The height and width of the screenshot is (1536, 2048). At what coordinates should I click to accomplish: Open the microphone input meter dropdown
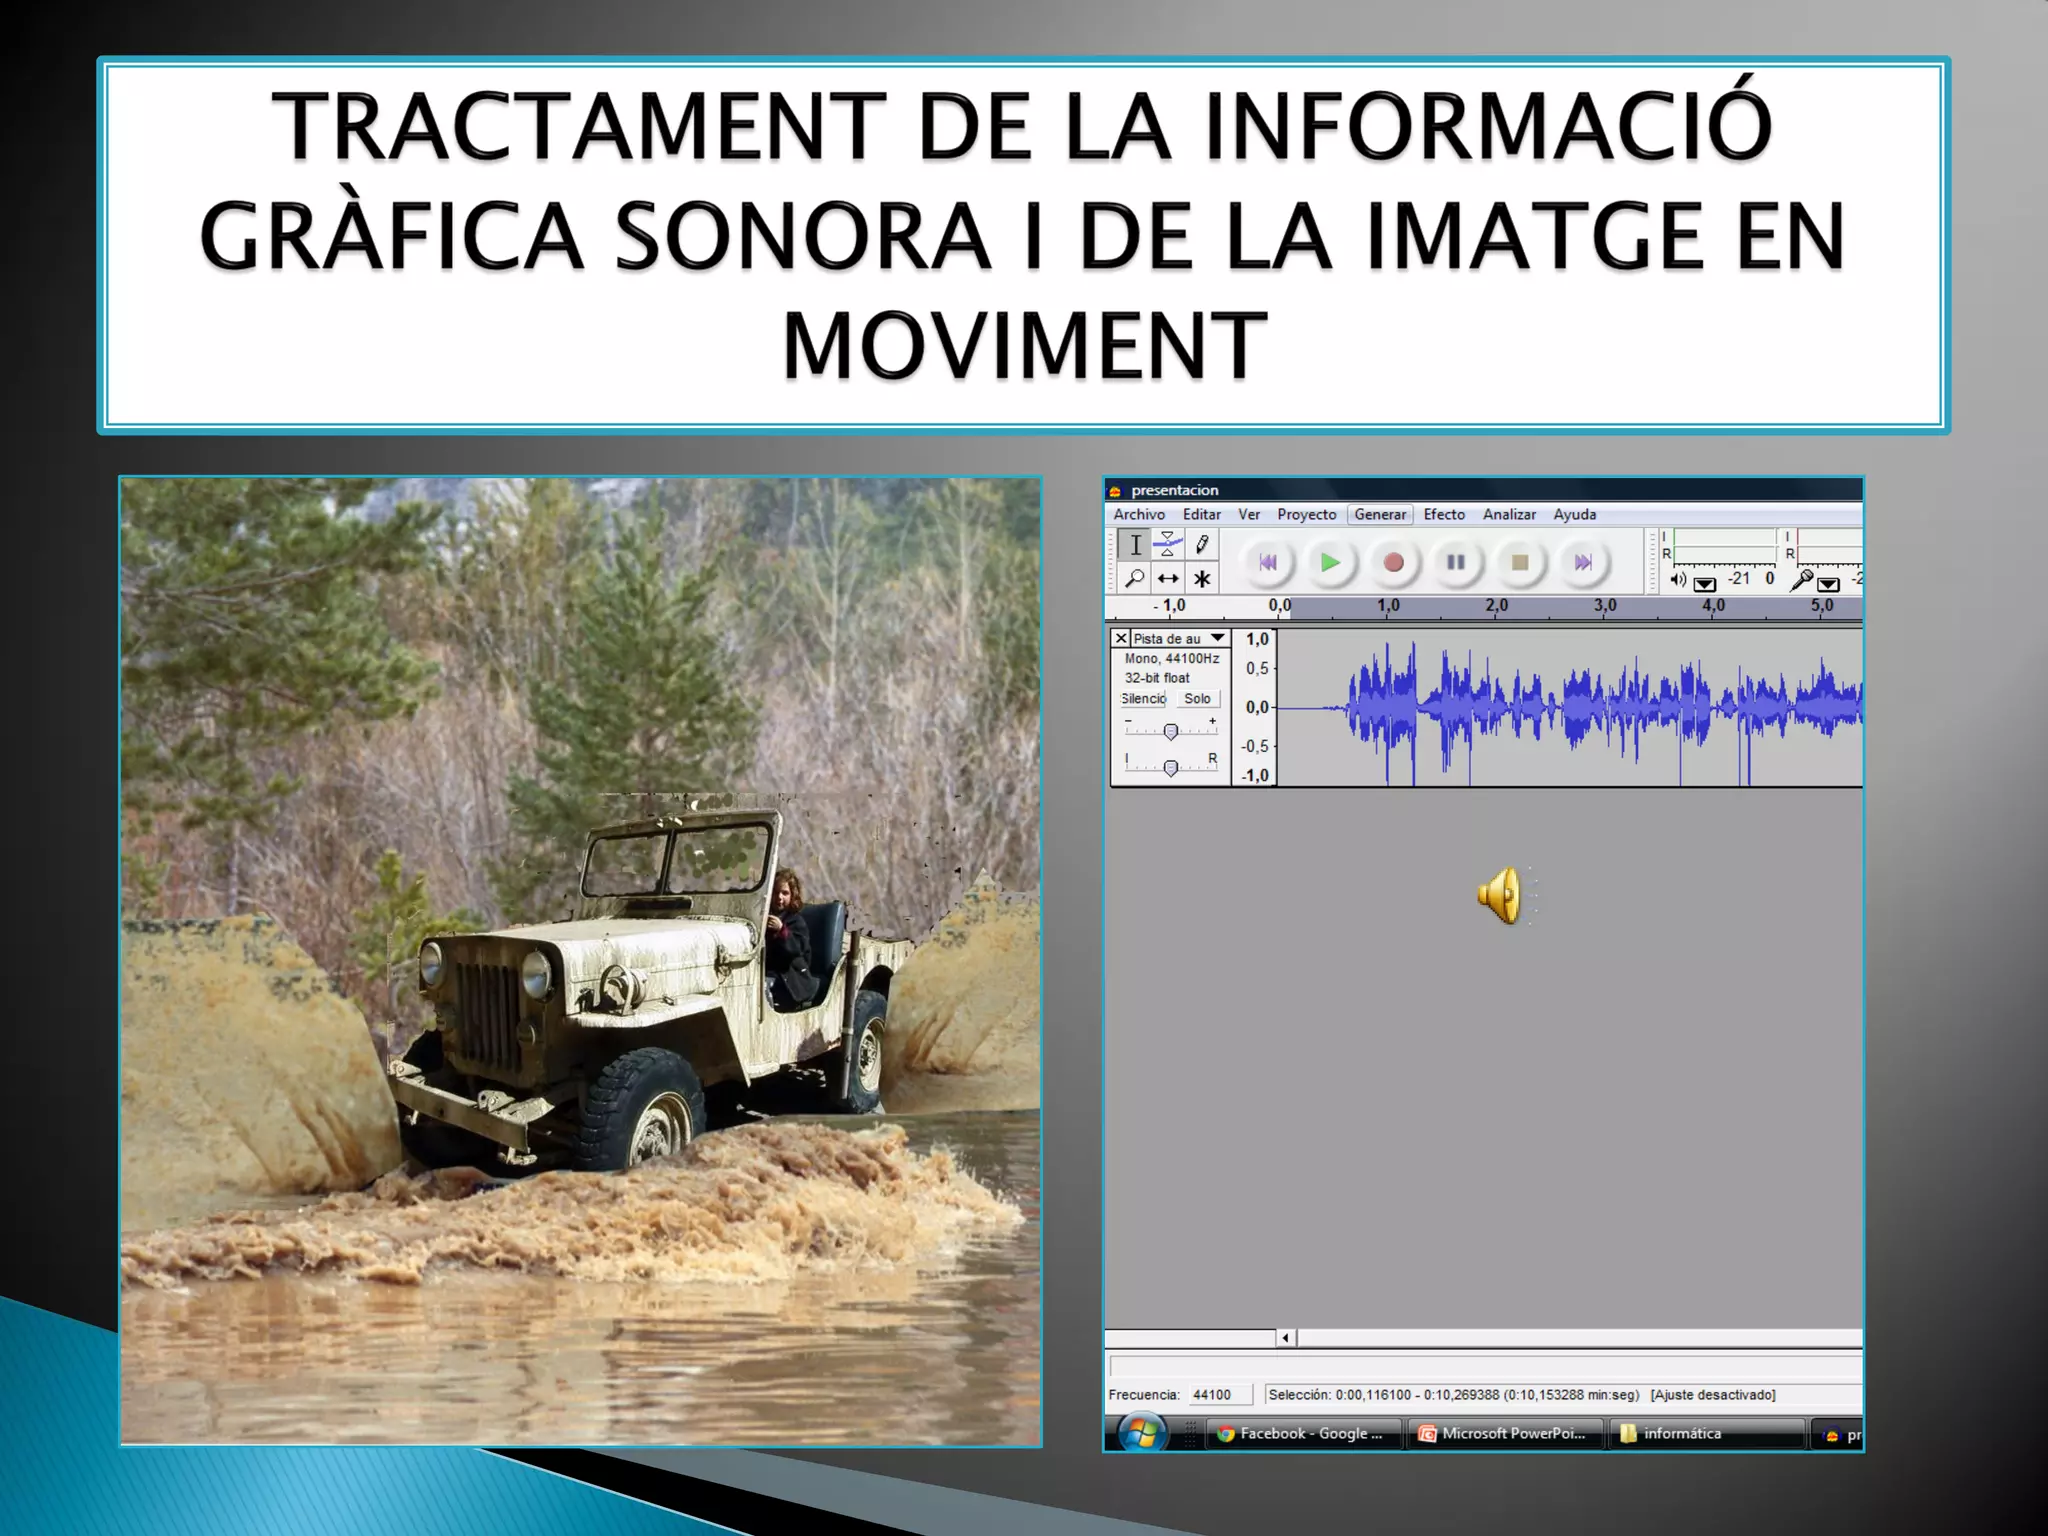tap(1828, 584)
